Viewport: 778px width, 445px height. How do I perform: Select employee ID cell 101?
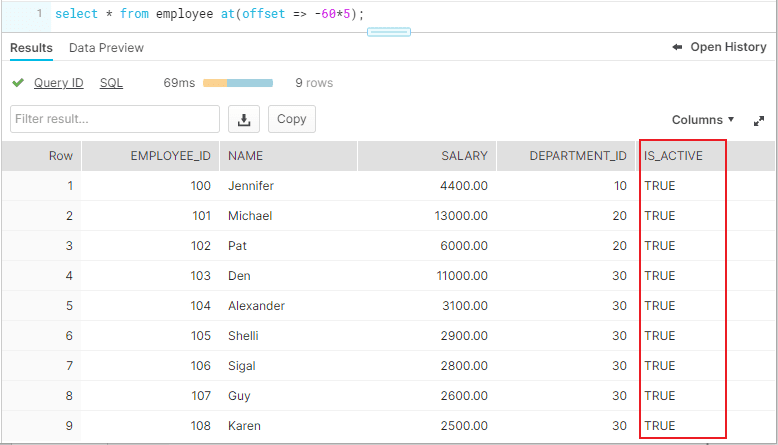[x=201, y=216]
